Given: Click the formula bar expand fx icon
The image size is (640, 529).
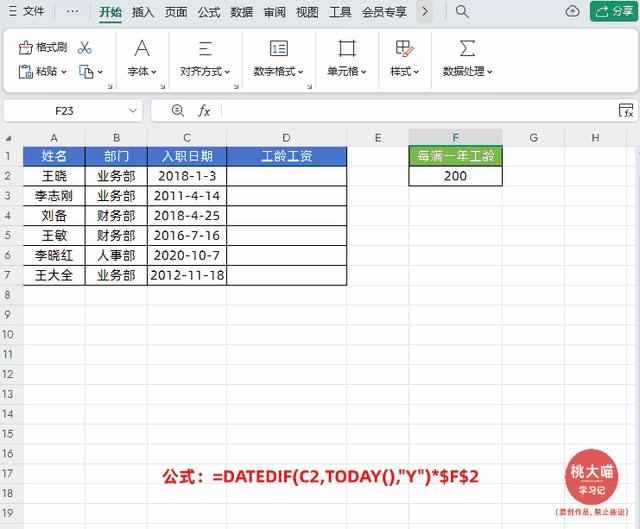Looking at the screenshot, I should click(x=626, y=111).
